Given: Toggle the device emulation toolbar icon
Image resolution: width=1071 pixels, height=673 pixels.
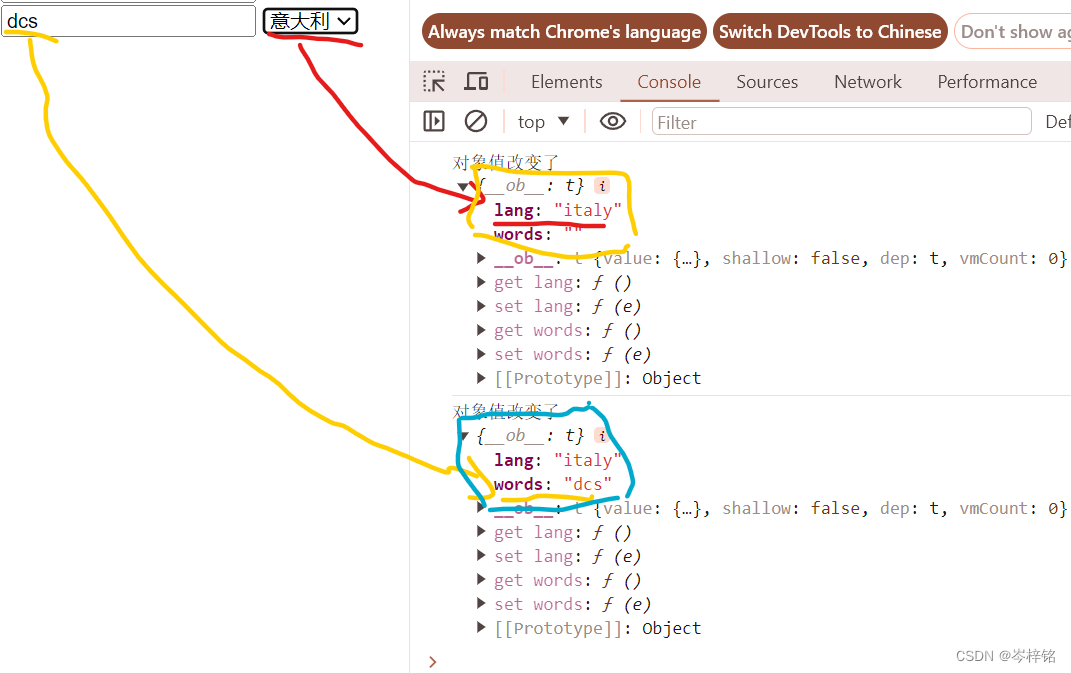Looking at the screenshot, I should (476, 81).
